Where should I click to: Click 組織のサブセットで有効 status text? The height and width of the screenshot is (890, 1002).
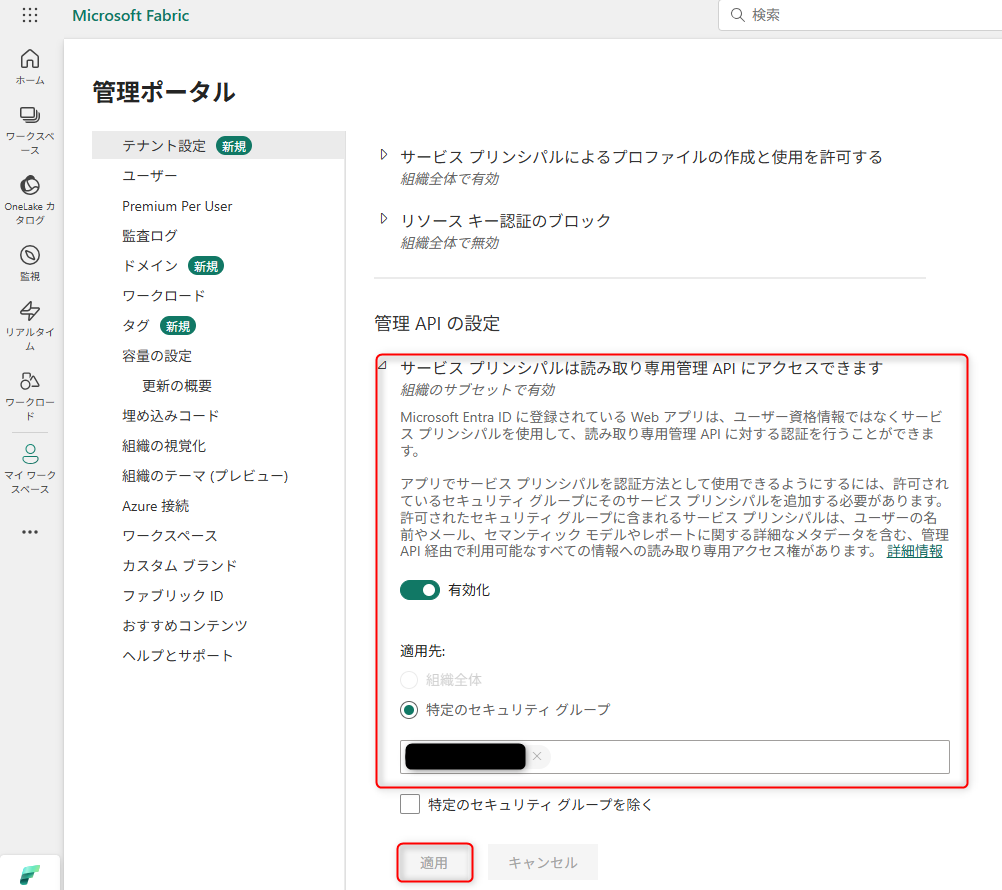477,390
